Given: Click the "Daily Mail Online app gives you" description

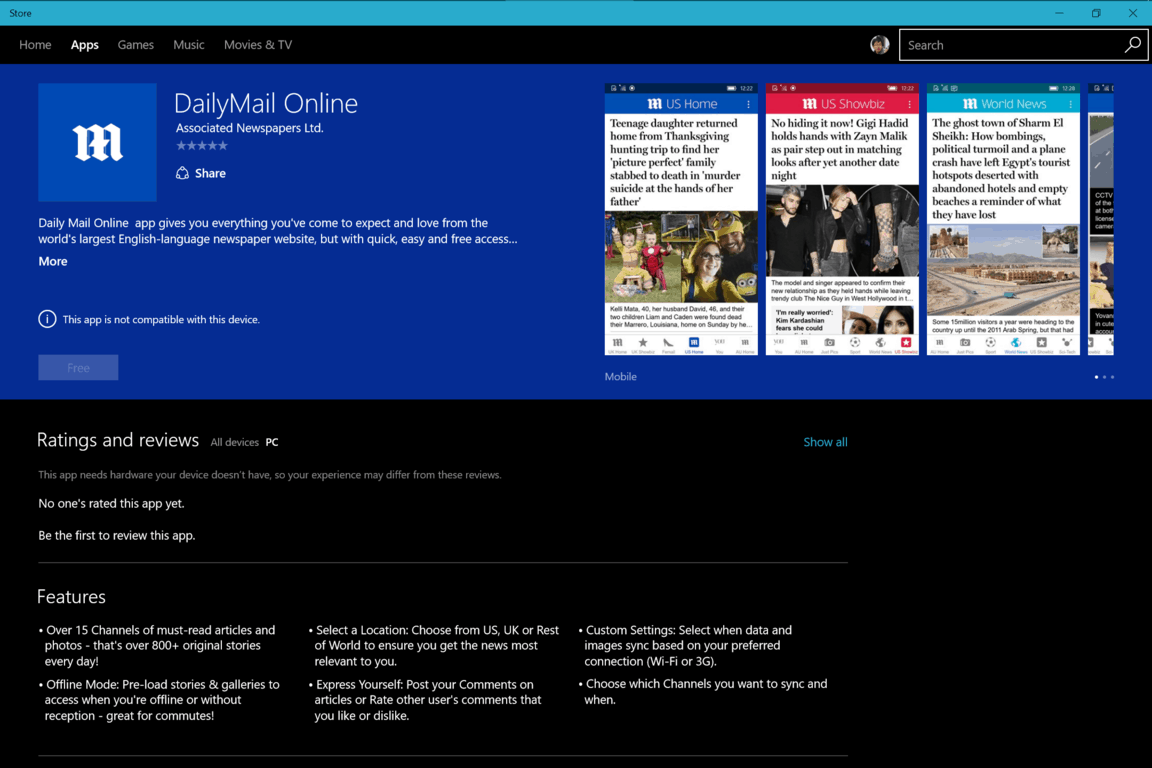Looking at the screenshot, I should pos(278,231).
